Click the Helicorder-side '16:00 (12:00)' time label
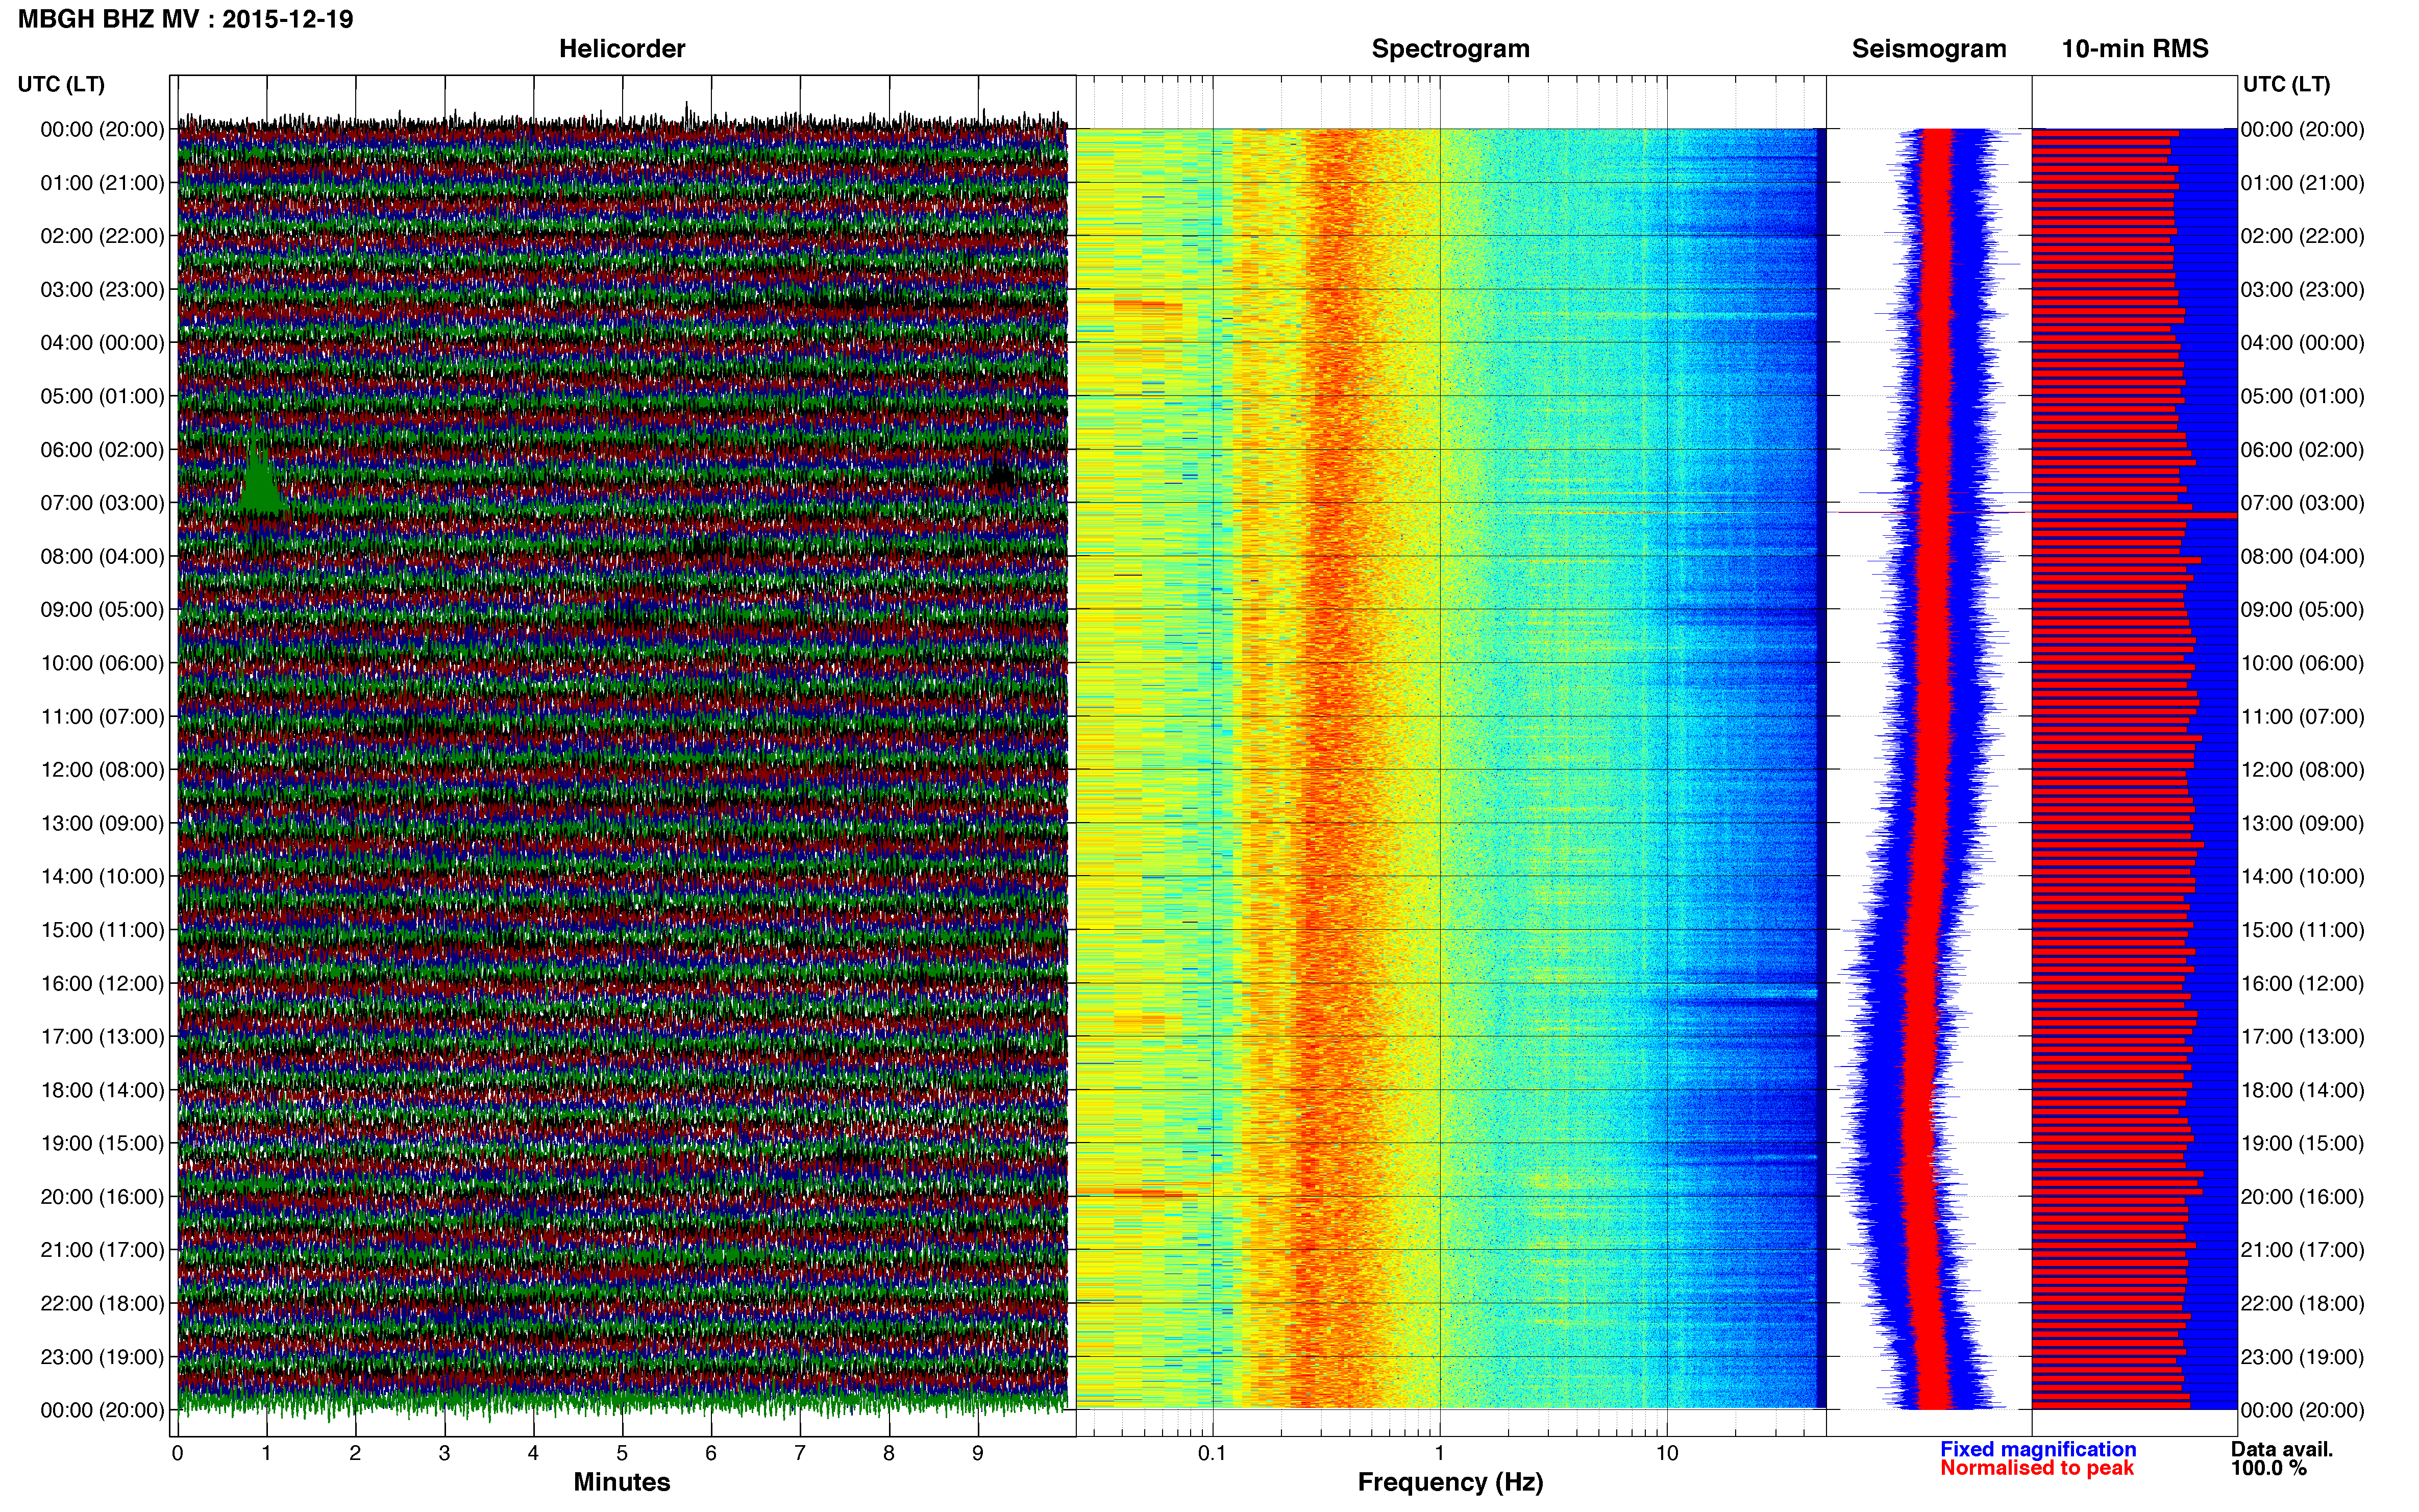 (x=102, y=984)
